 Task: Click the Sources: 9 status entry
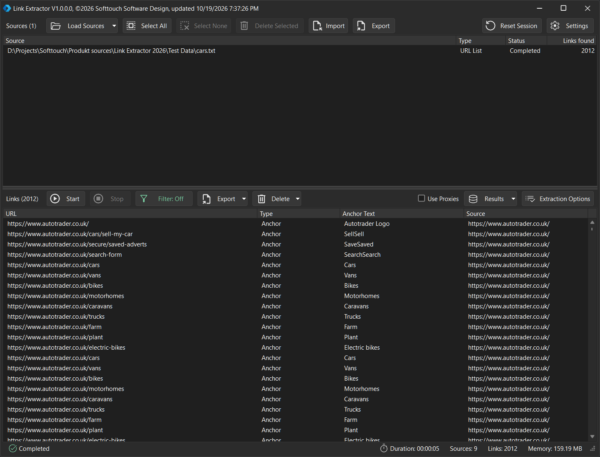click(x=463, y=449)
